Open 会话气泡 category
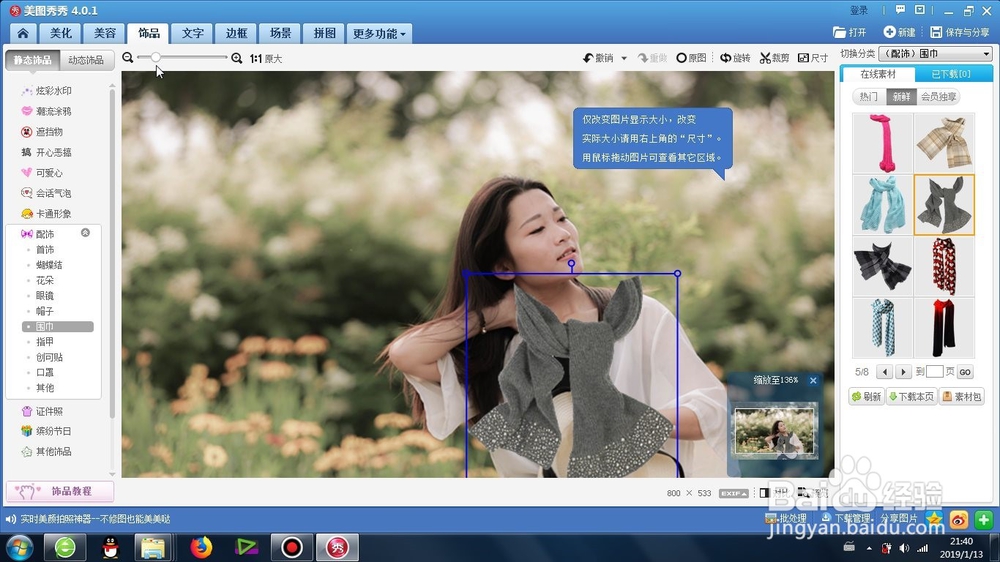Viewport: 1000px width, 562px height. tap(47, 193)
